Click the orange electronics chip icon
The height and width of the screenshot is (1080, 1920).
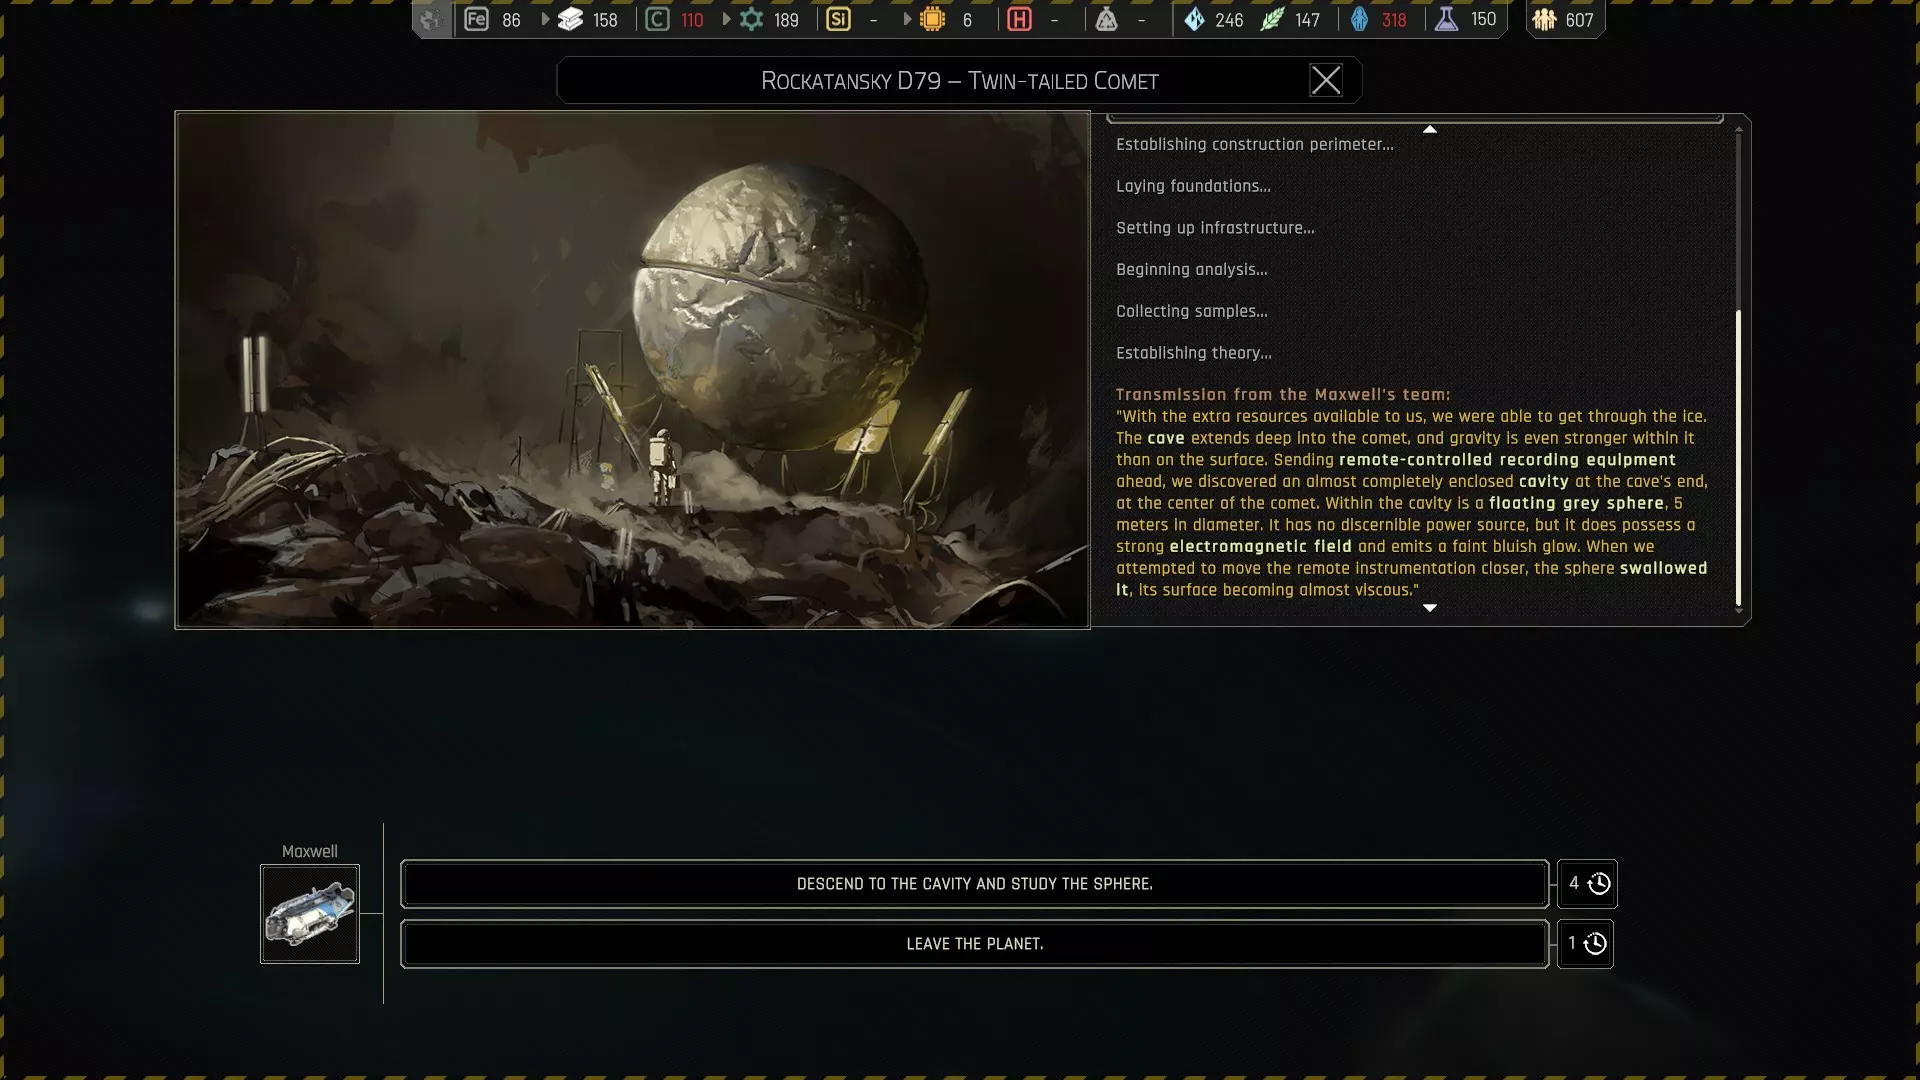tap(932, 19)
